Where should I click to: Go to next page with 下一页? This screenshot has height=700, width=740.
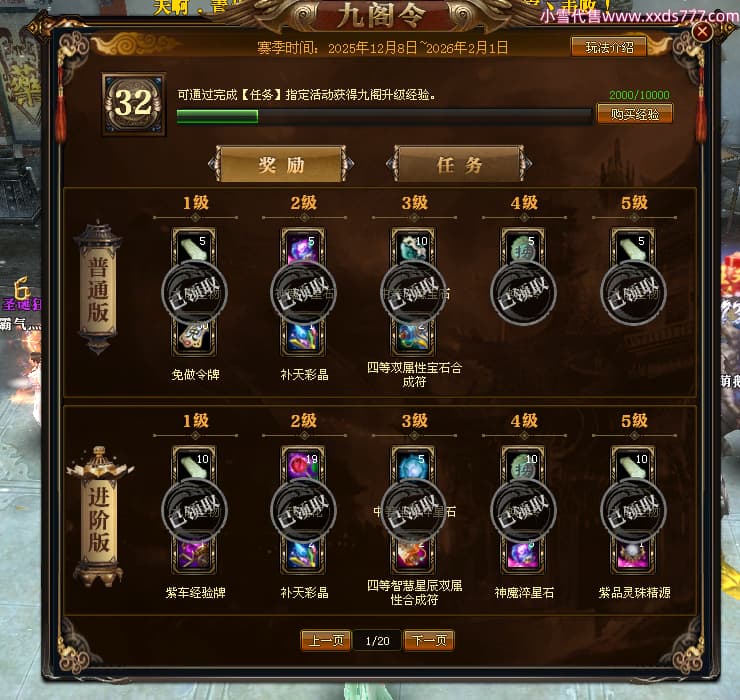click(429, 640)
